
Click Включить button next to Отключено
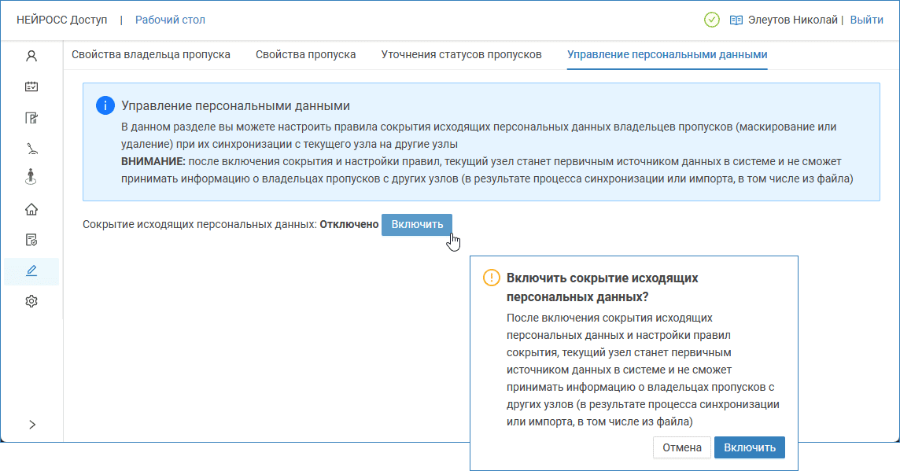pyautogui.click(x=417, y=224)
